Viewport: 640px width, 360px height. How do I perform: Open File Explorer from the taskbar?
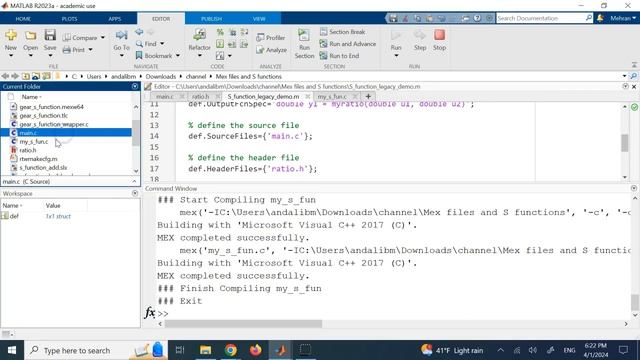click(205, 350)
